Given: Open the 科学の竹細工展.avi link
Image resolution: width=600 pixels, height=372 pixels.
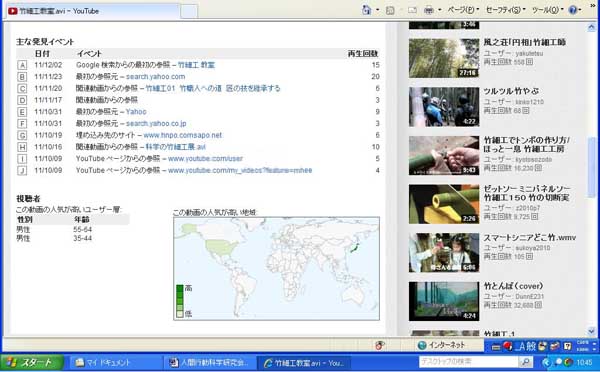Looking at the screenshot, I should tap(176, 147).
